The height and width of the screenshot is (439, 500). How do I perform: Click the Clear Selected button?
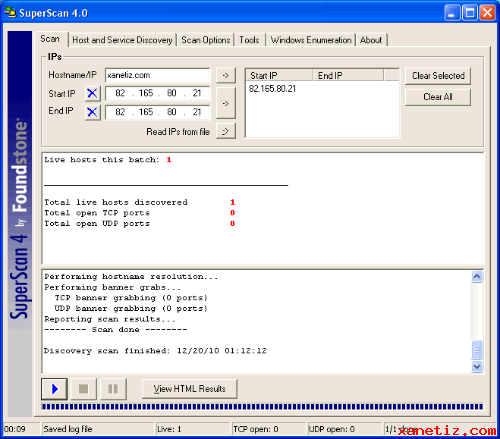pyautogui.click(x=438, y=76)
